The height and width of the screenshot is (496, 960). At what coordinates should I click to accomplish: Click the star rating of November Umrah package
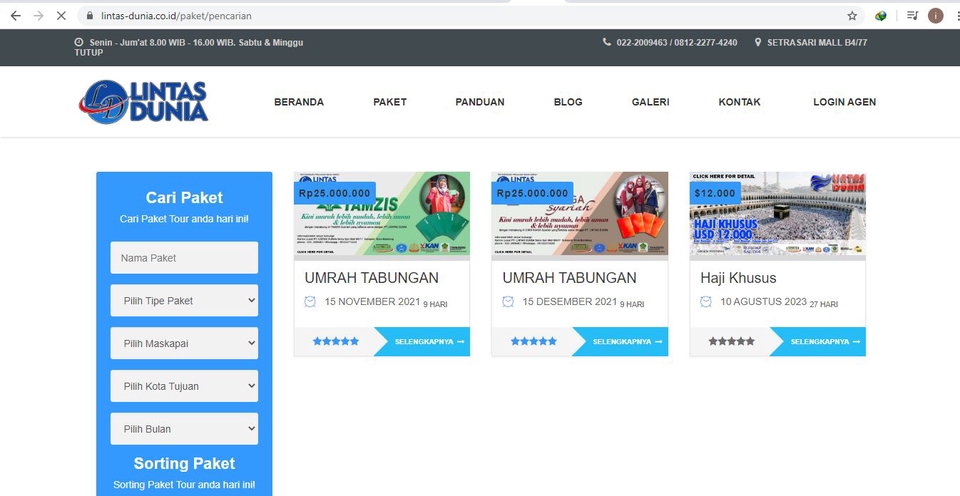pyautogui.click(x=336, y=341)
